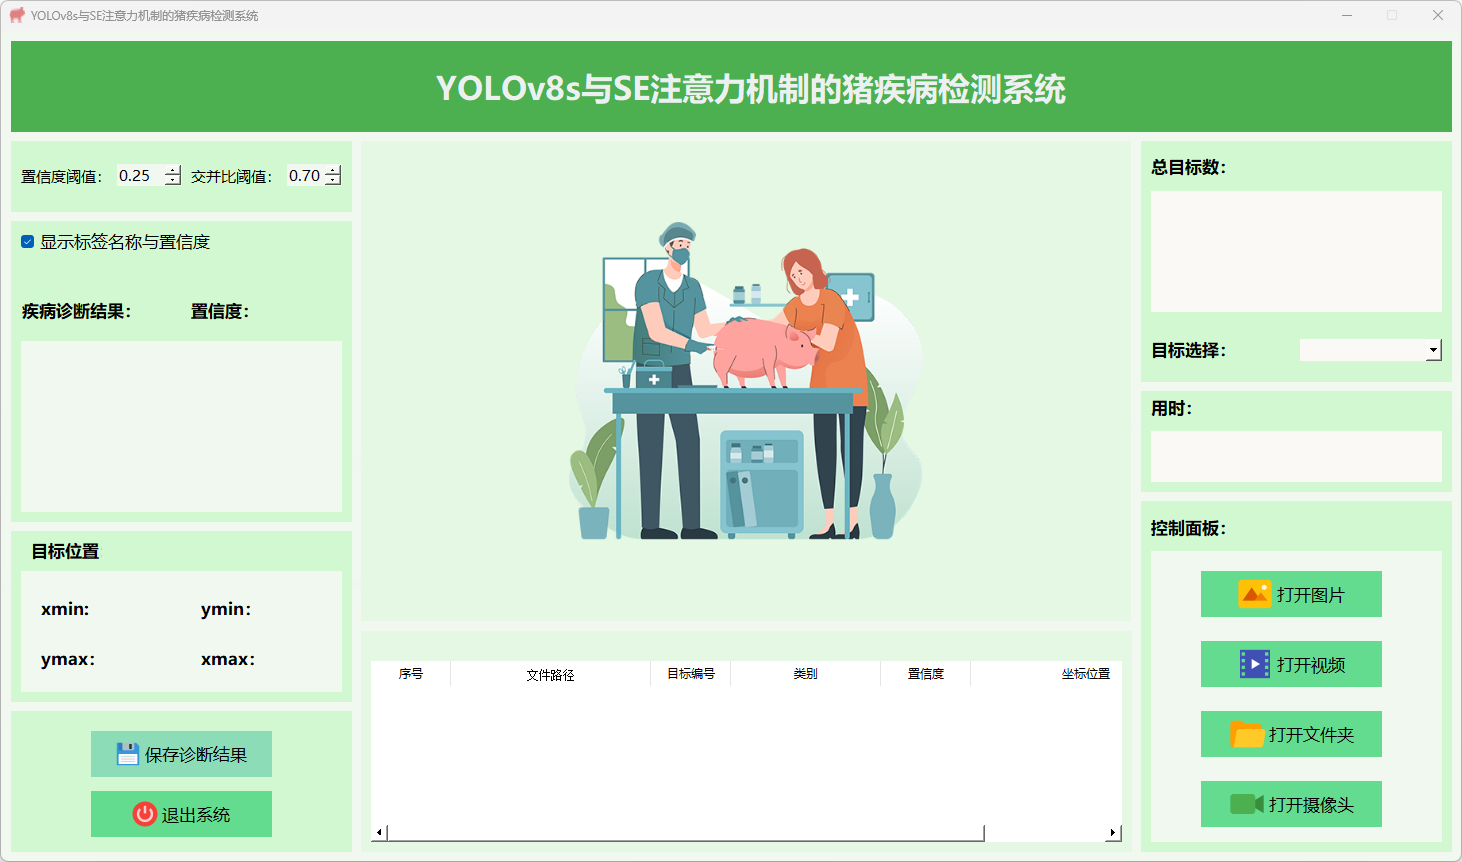Click the 总目标数 output box
The height and width of the screenshot is (862, 1462).
pos(1296,251)
